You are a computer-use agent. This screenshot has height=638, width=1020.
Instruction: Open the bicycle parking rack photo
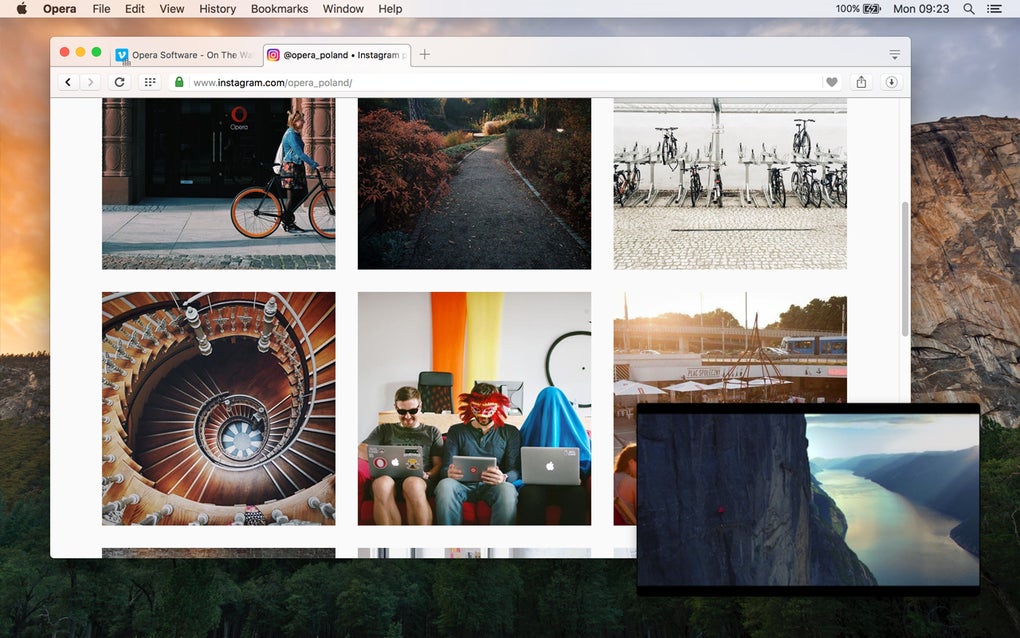pos(730,183)
